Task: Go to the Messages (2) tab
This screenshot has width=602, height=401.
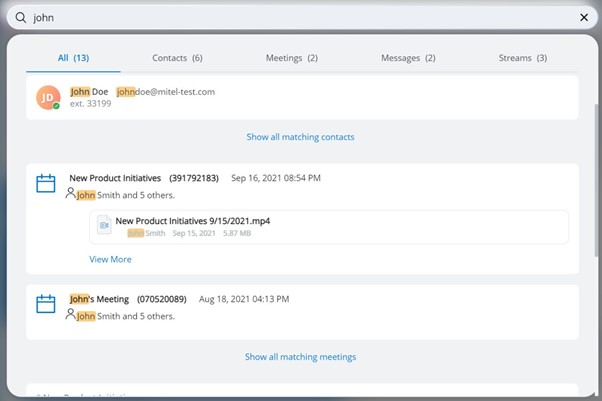Action: (408, 58)
